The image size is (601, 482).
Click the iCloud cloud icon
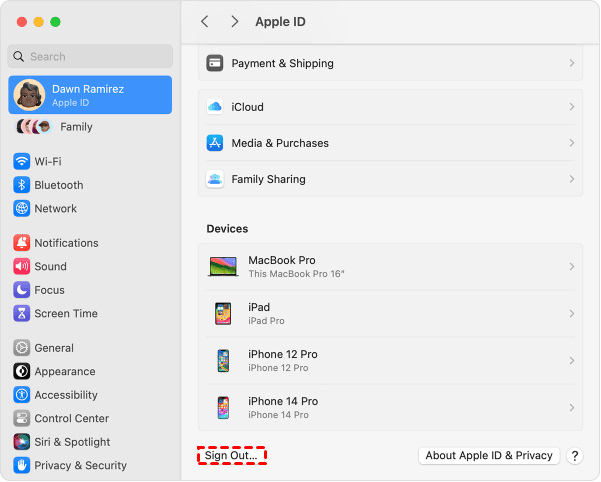coord(215,107)
